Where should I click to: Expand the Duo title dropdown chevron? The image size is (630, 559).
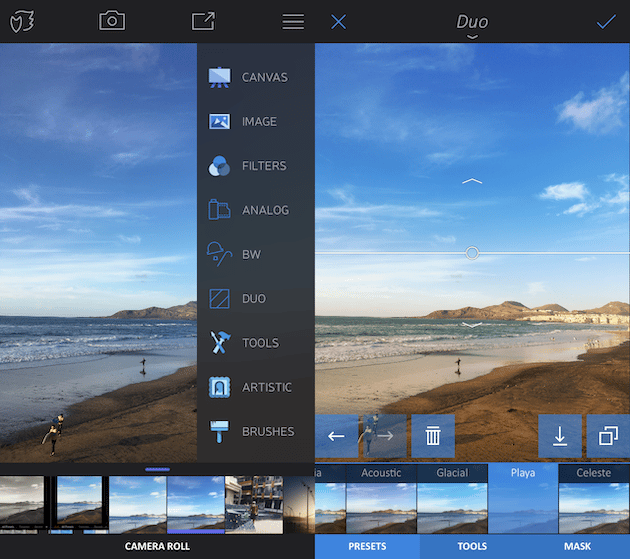(472, 37)
